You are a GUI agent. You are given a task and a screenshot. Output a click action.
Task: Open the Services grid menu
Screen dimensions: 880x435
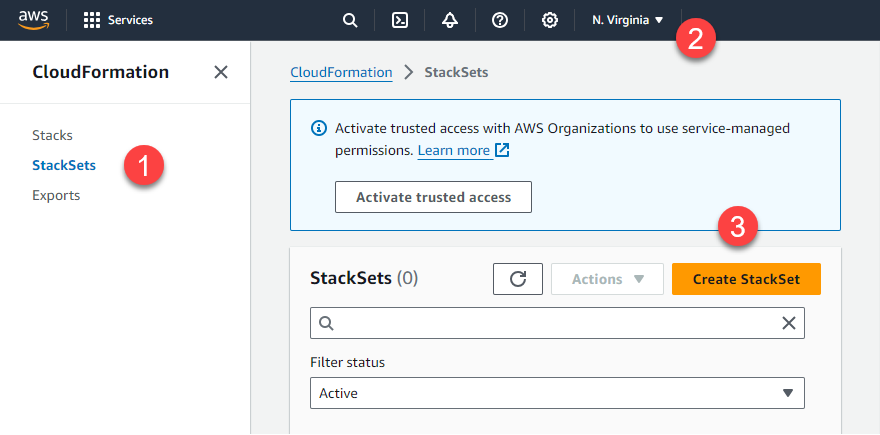[x=118, y=20]
